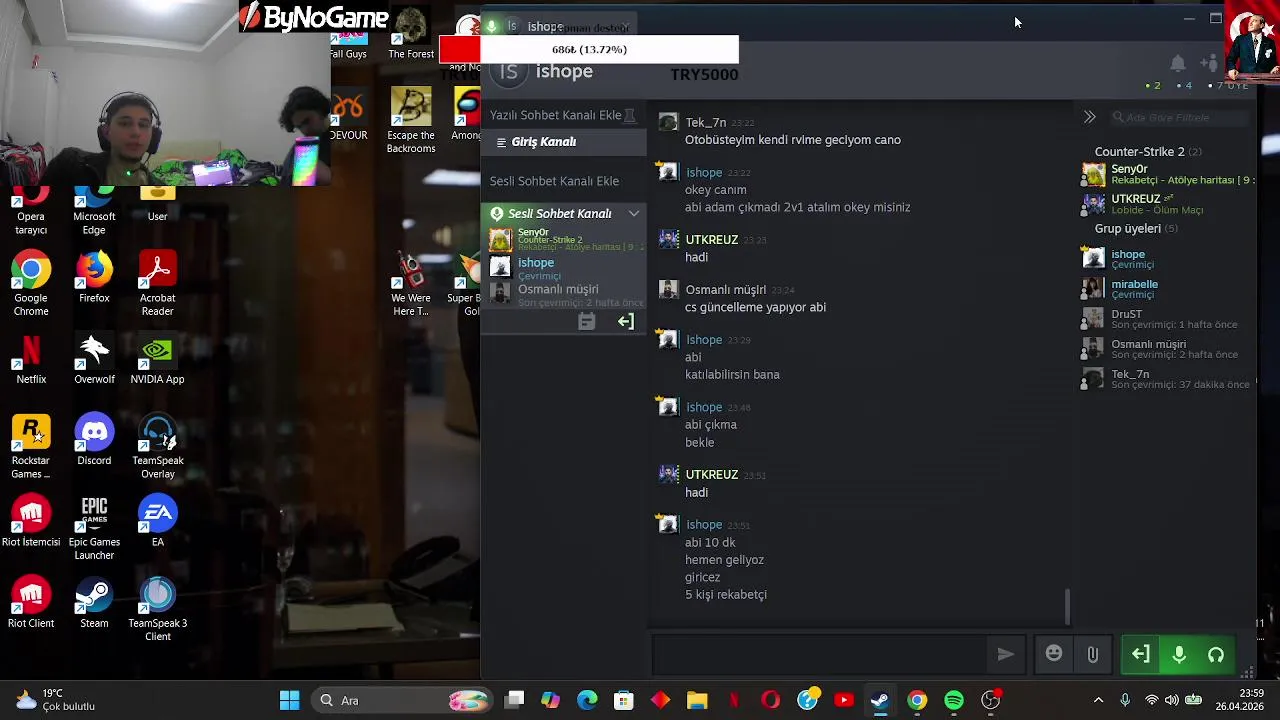Open the emoji picker

pos(1054,654)
